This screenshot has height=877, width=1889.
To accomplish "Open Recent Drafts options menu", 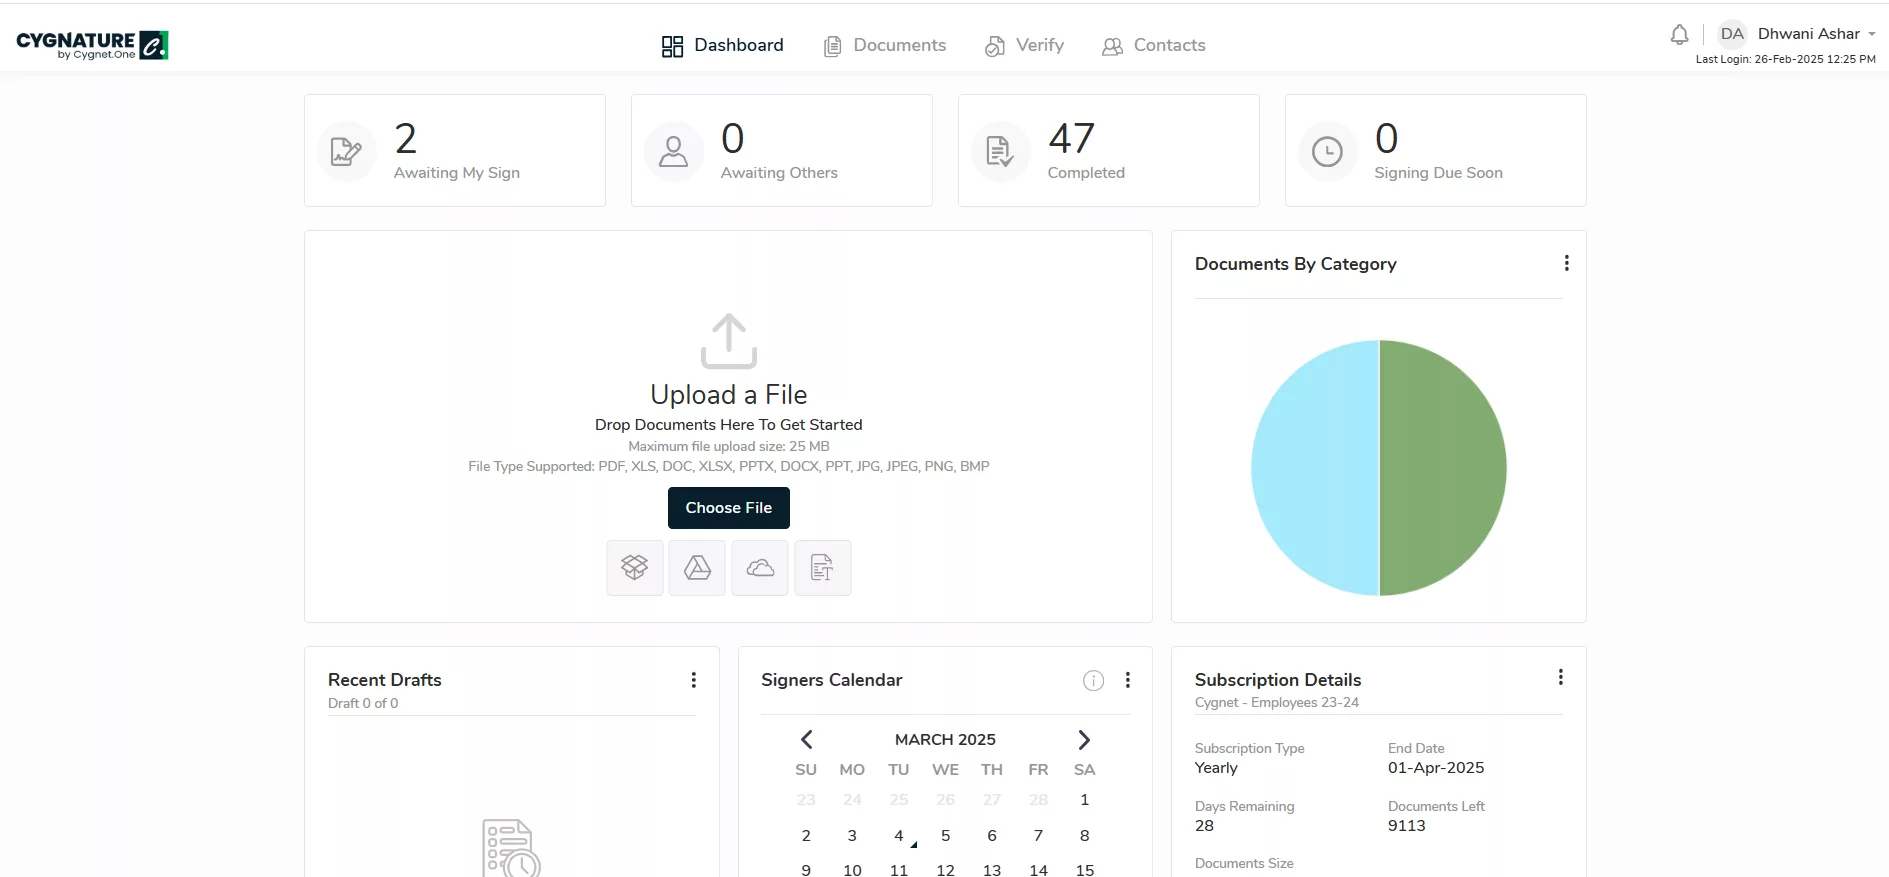I will pyautogui.click(x=693, y=680).
